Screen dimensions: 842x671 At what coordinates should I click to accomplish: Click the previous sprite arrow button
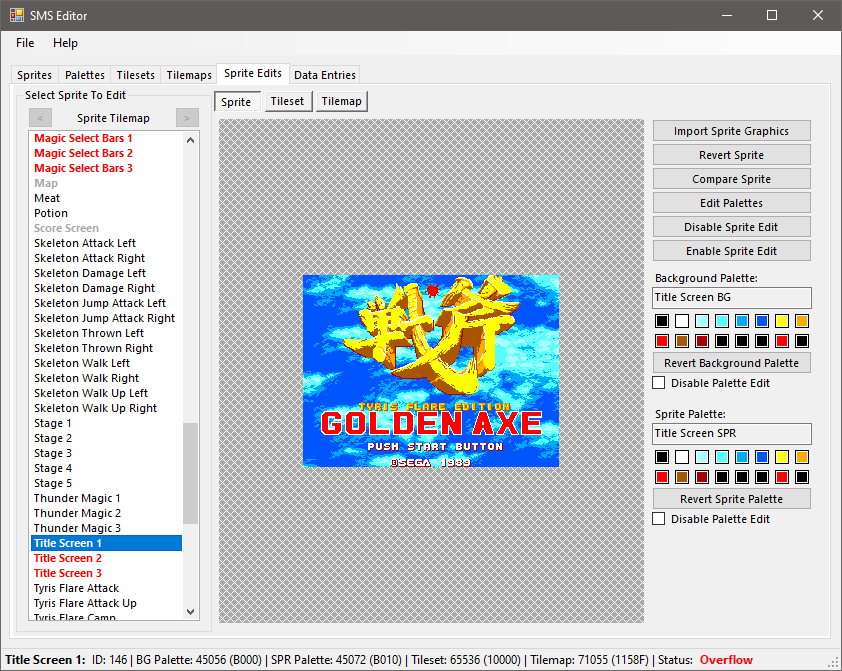[40, 118]
